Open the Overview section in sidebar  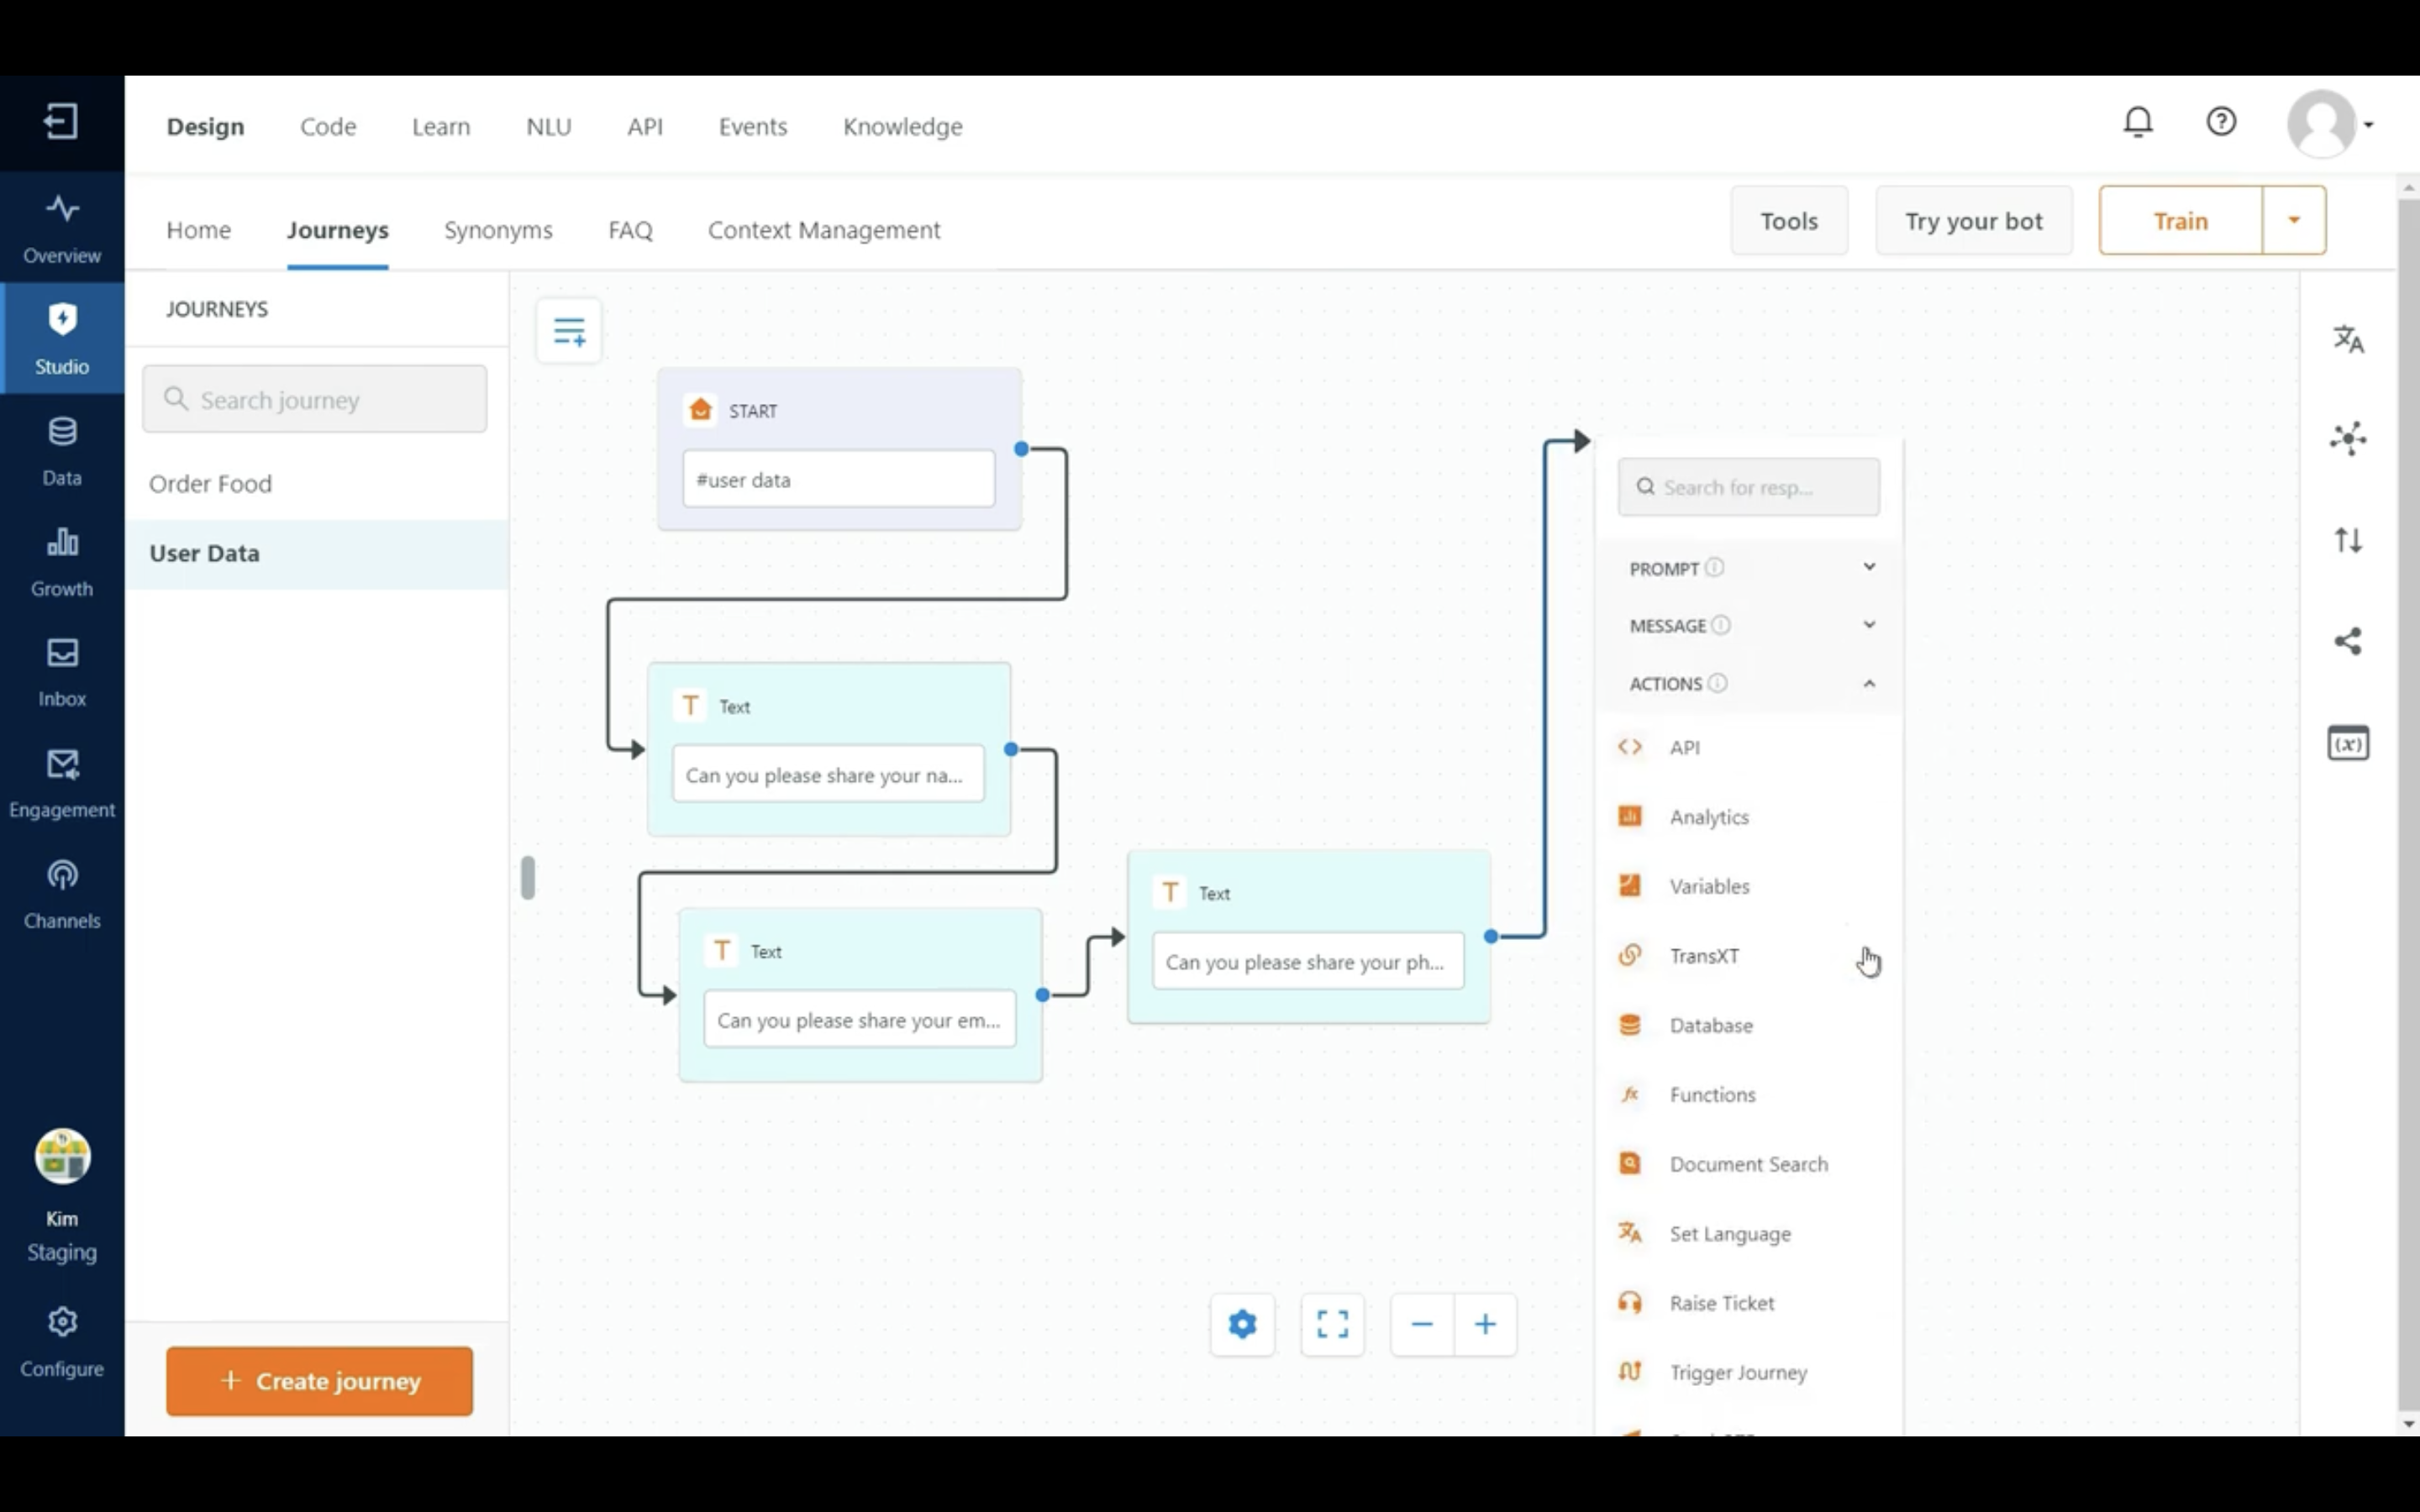pos(62,229)
